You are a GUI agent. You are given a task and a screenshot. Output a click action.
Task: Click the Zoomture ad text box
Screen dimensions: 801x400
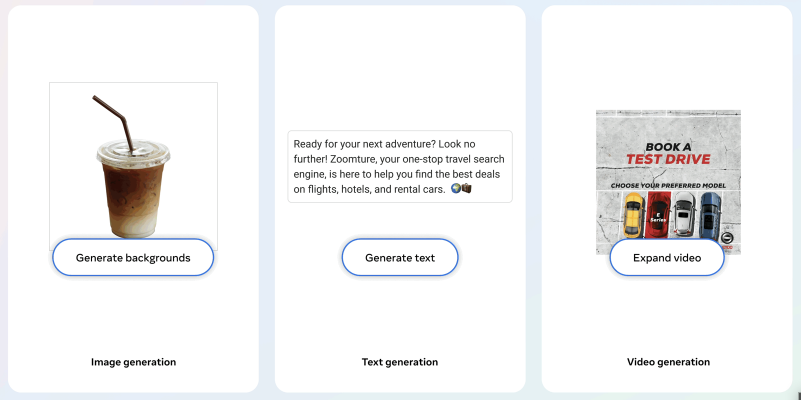[399, 166]
